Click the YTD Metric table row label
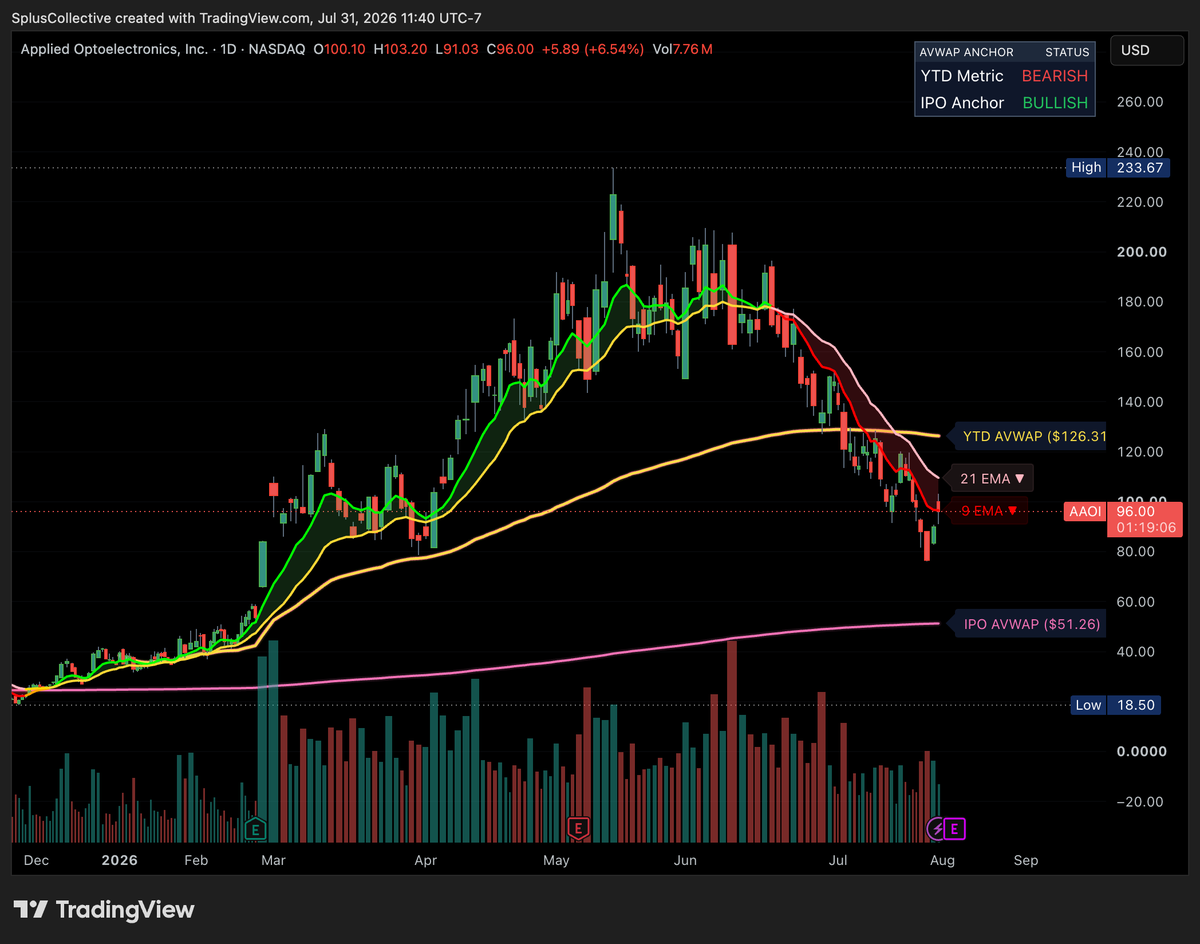The height and width of the screenshot is (944, 1200). 962,76
